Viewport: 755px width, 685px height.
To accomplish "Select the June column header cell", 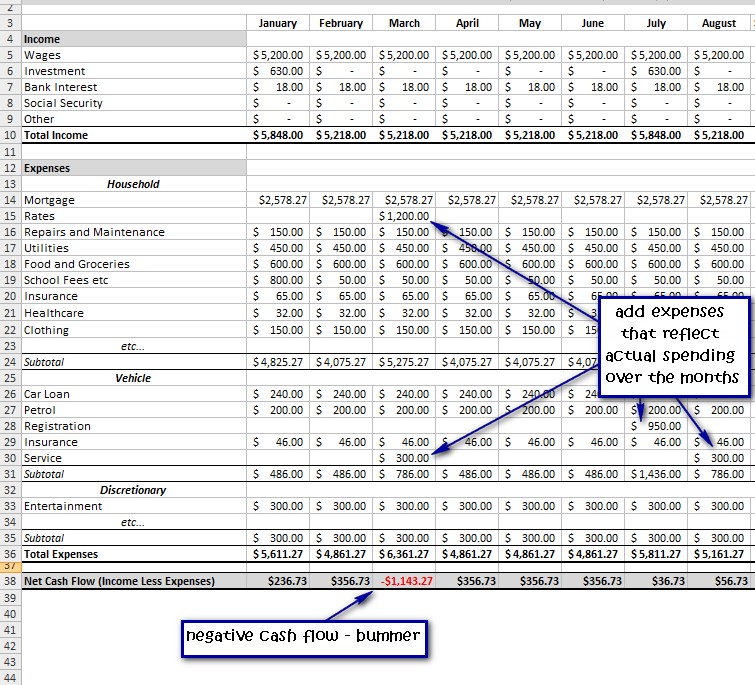I will pos(593,23).
